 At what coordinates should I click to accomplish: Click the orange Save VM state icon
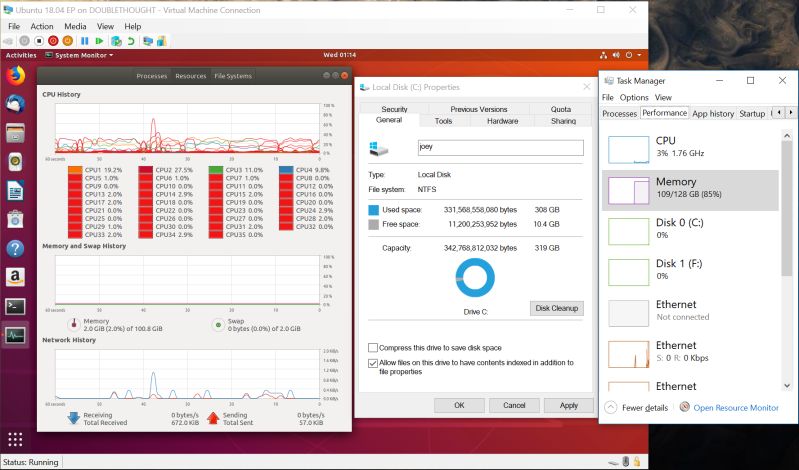67,41
